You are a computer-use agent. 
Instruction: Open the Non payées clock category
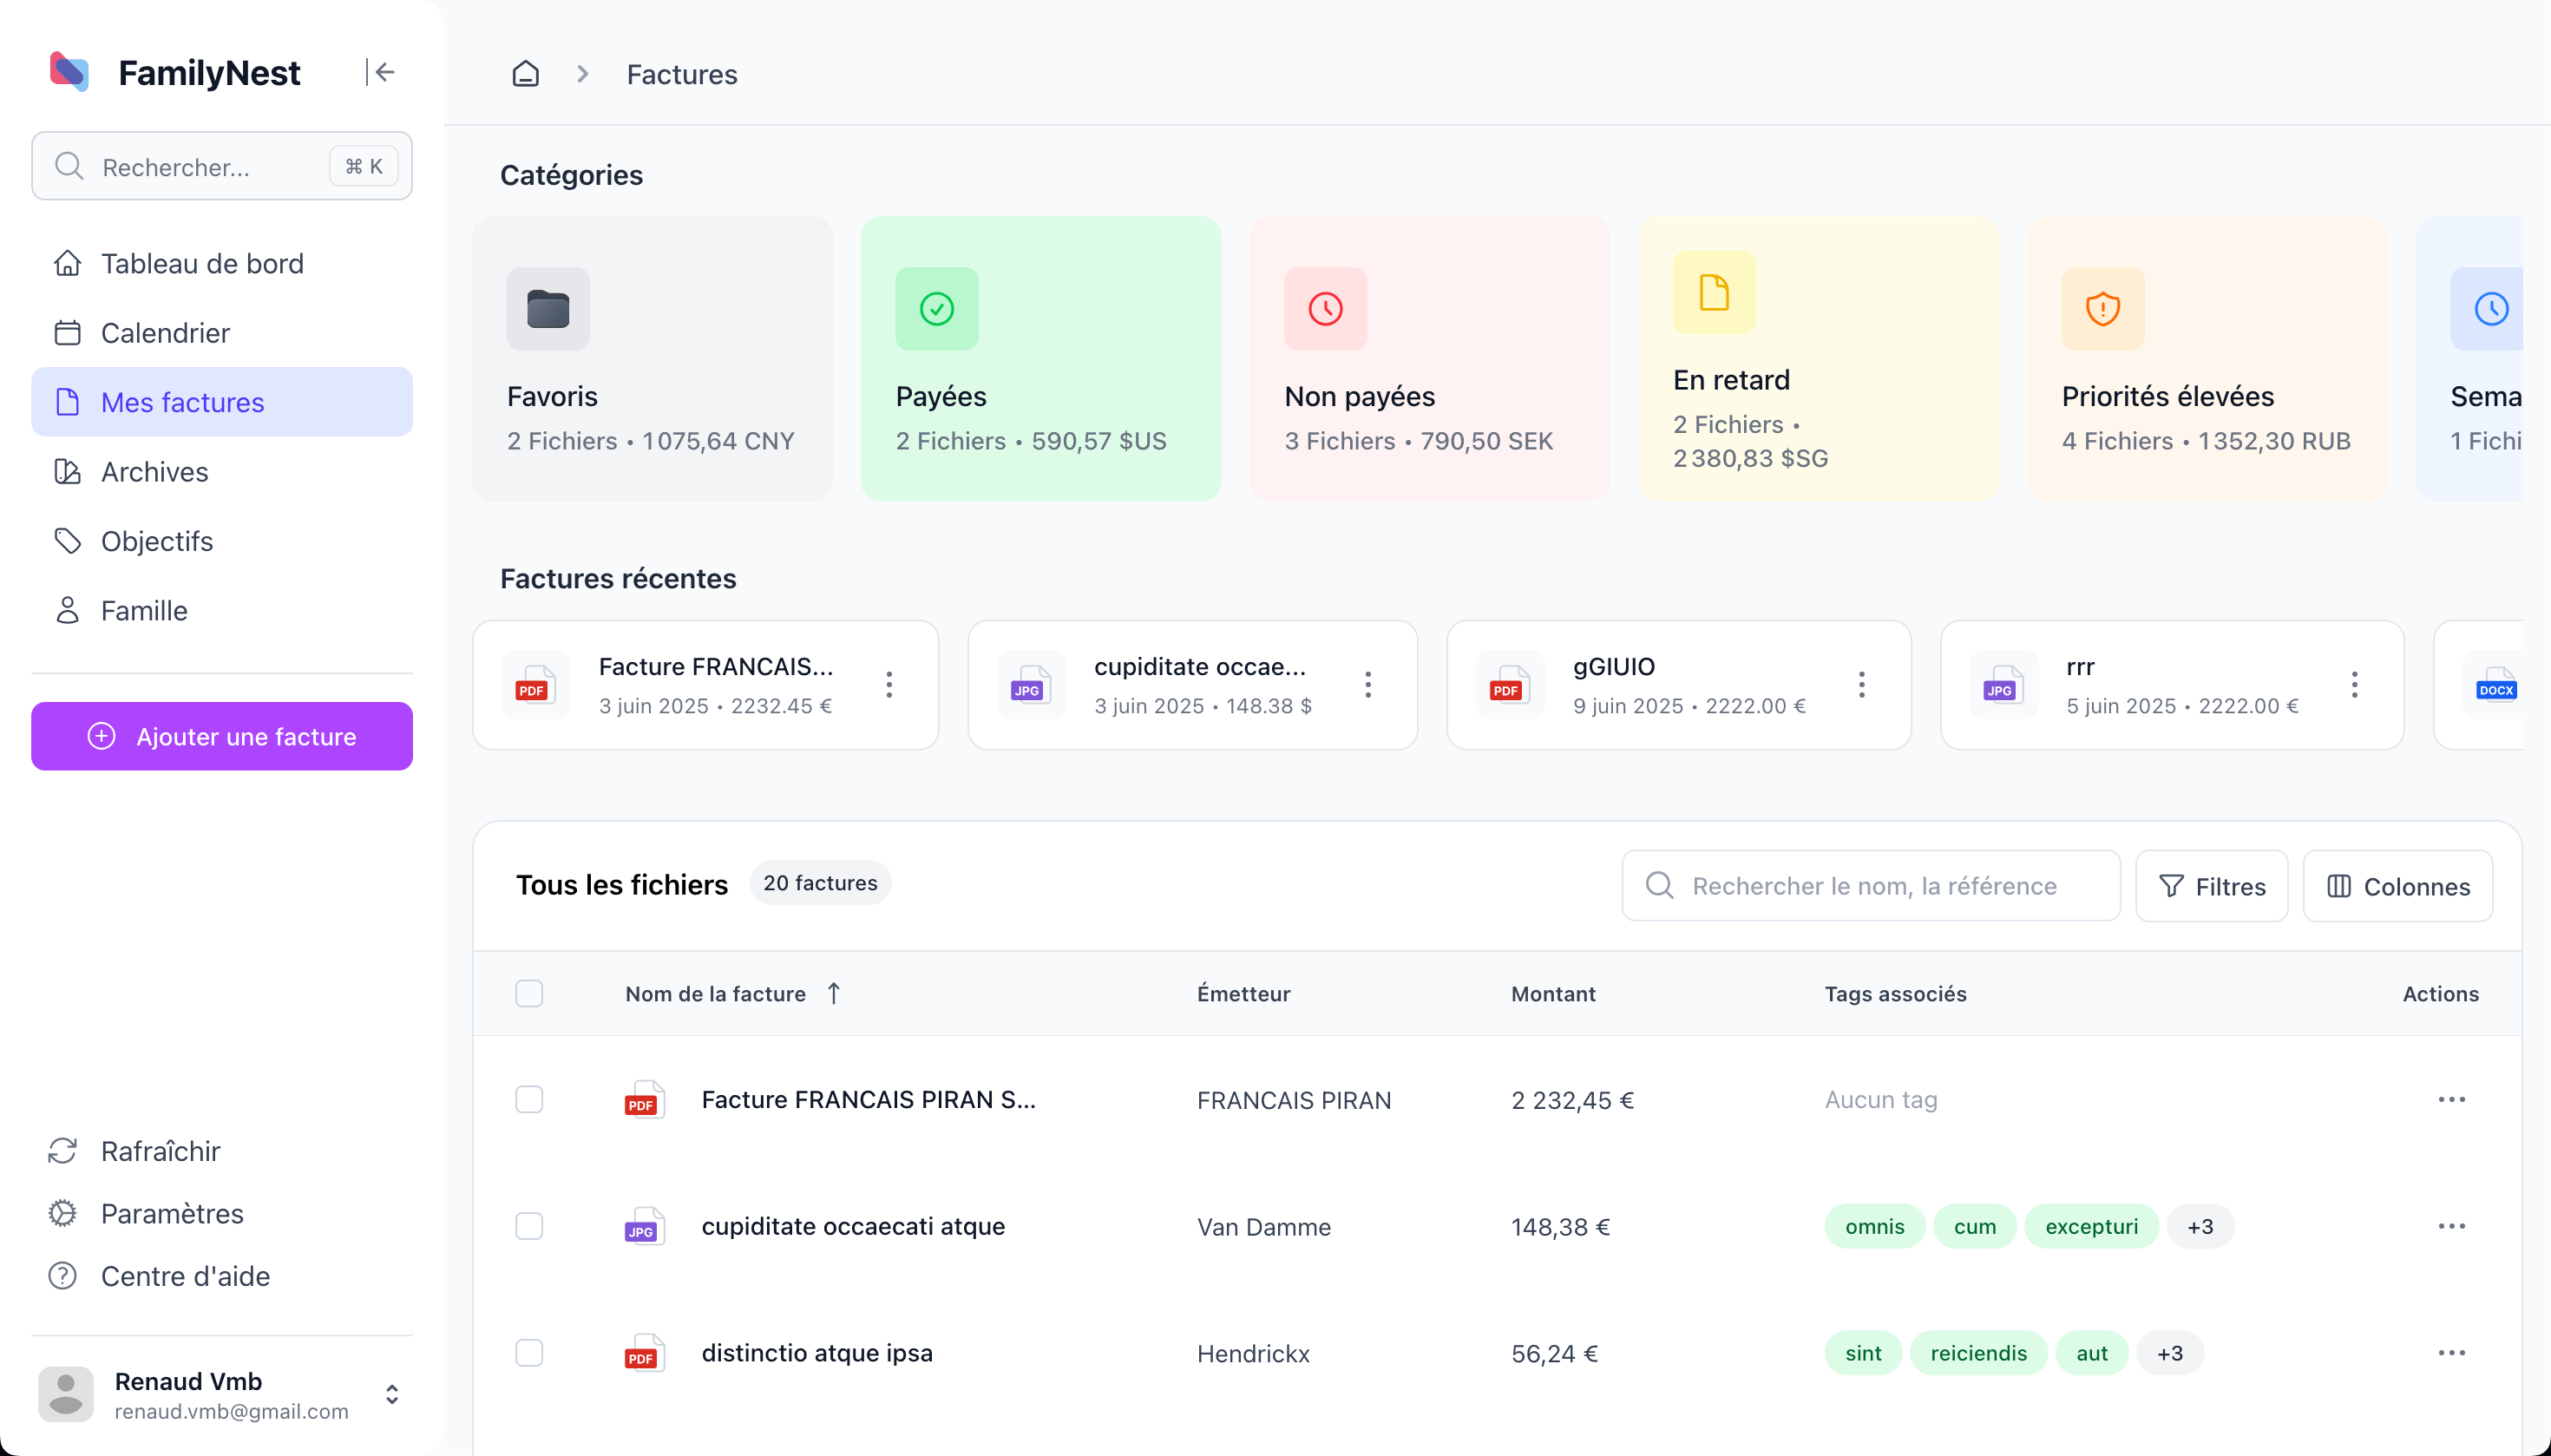(x=1428, y=358)
